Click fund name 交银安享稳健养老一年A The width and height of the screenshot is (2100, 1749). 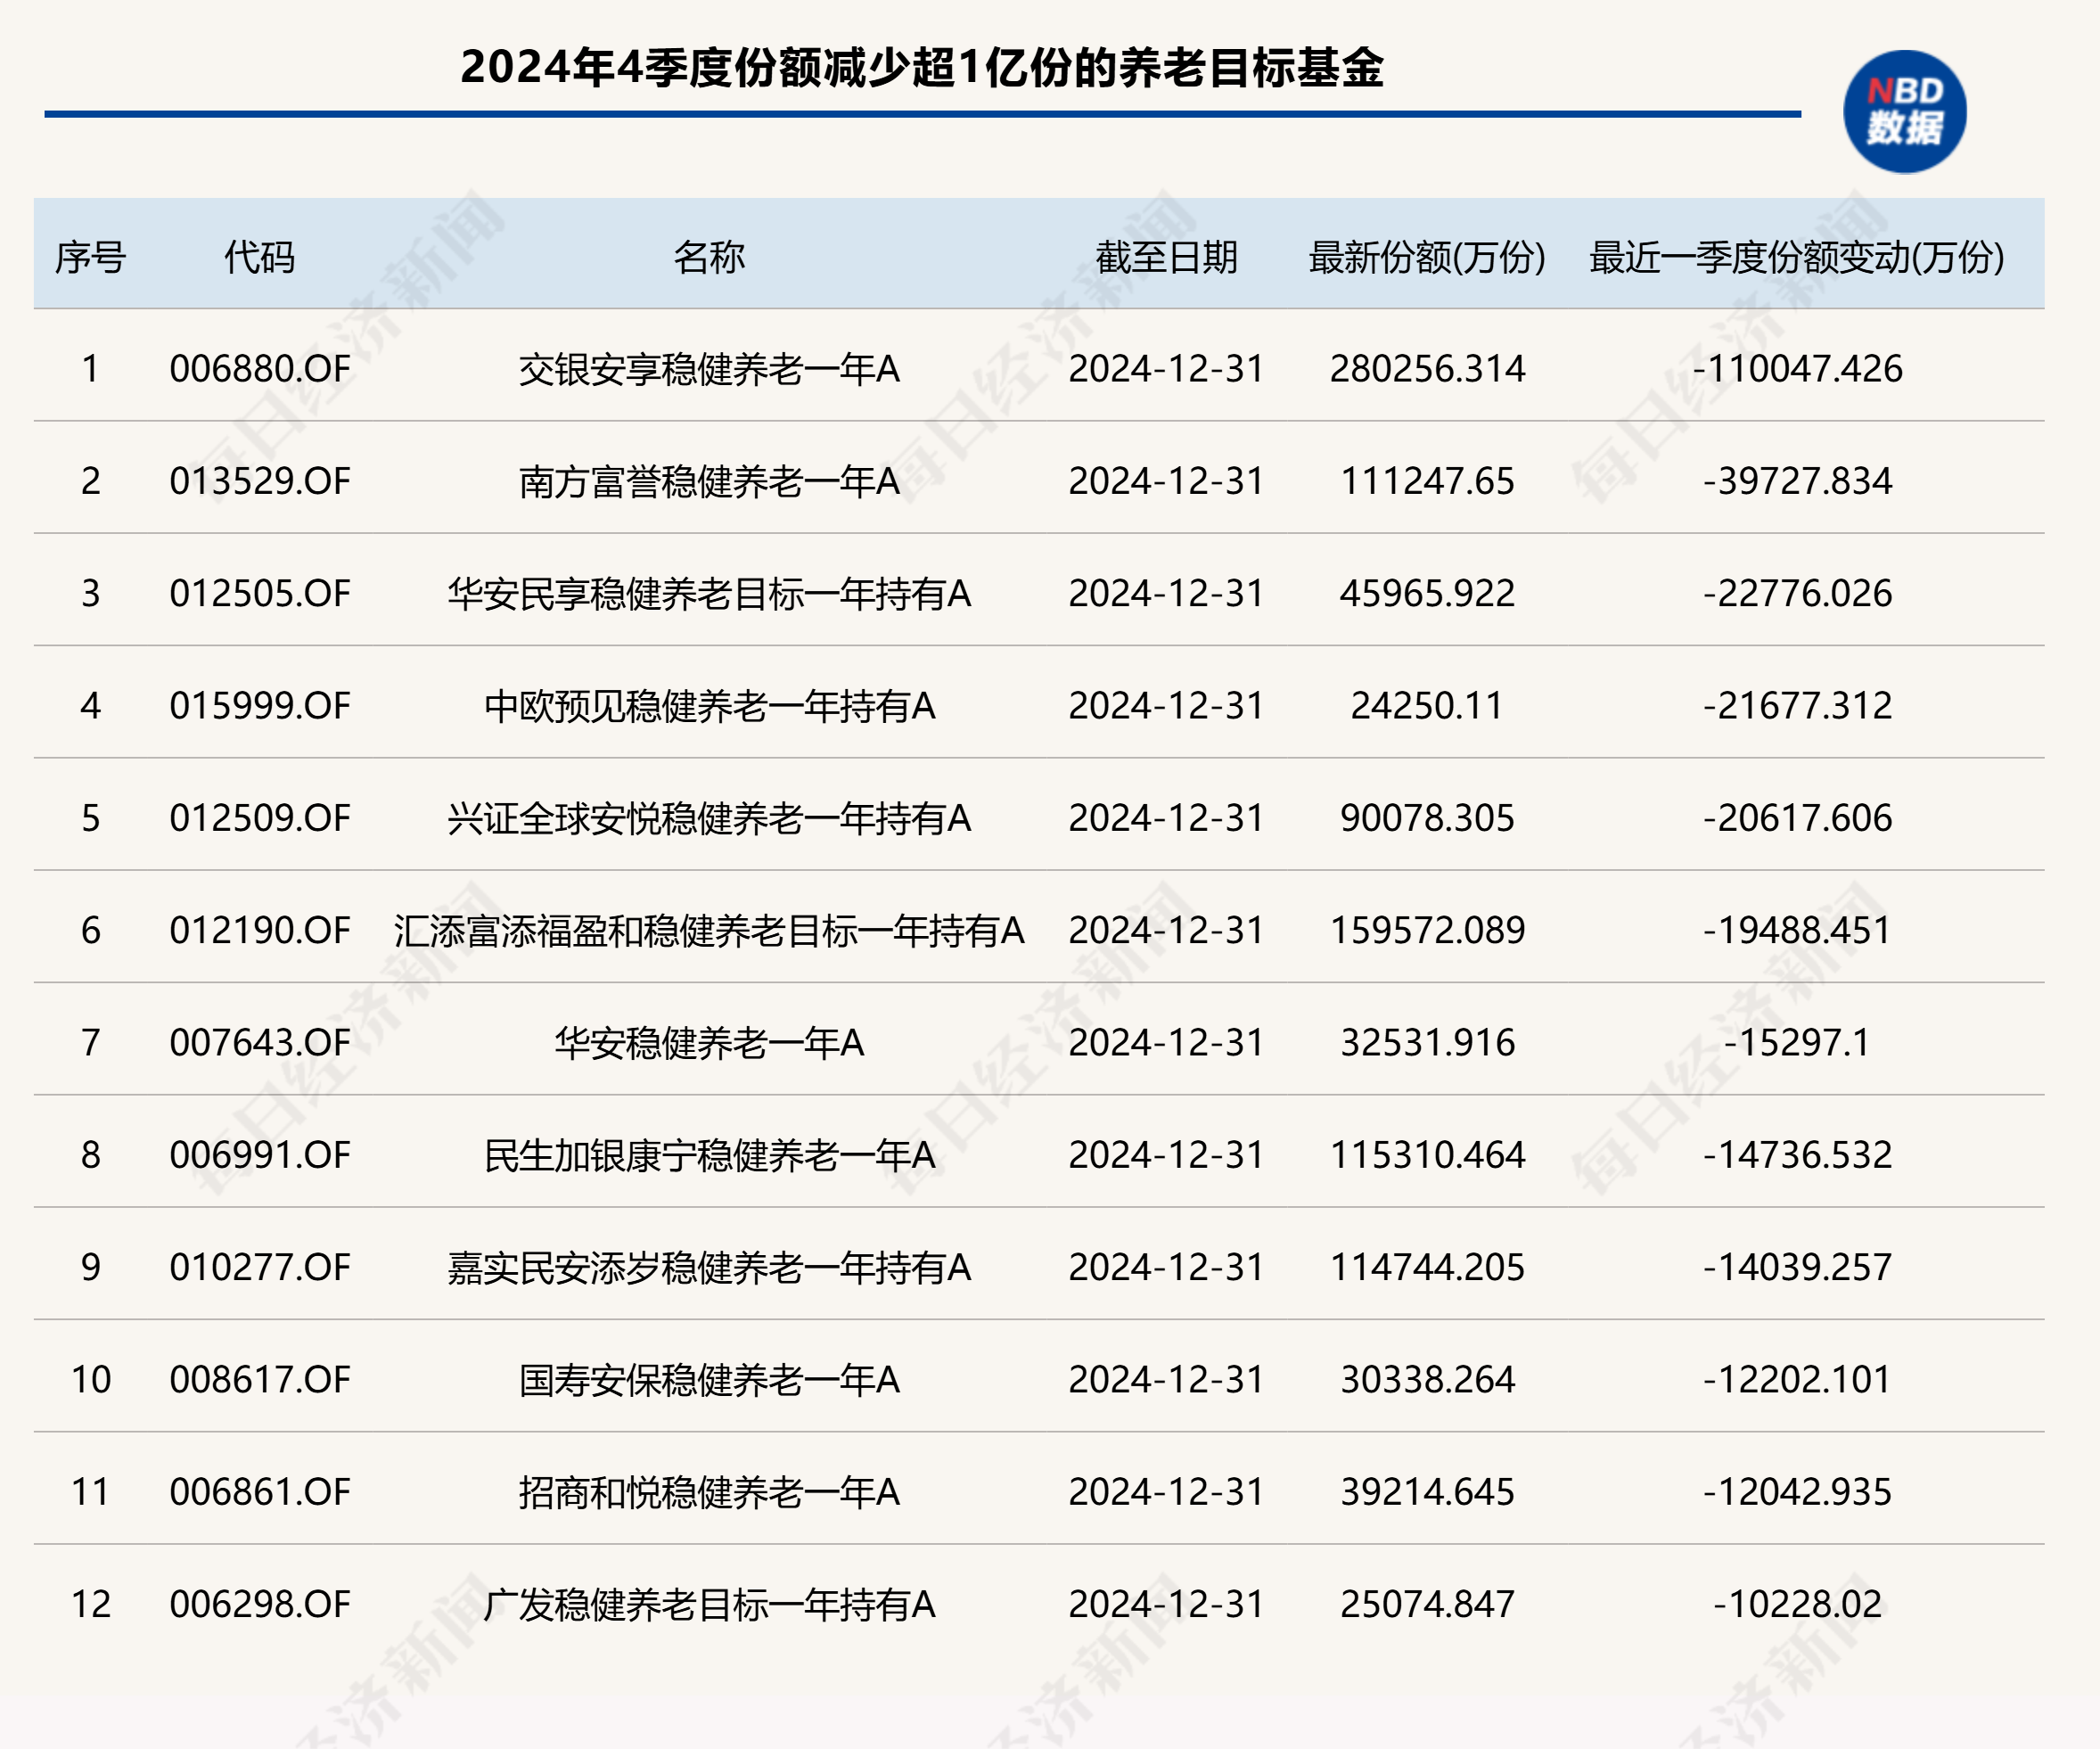709,369
